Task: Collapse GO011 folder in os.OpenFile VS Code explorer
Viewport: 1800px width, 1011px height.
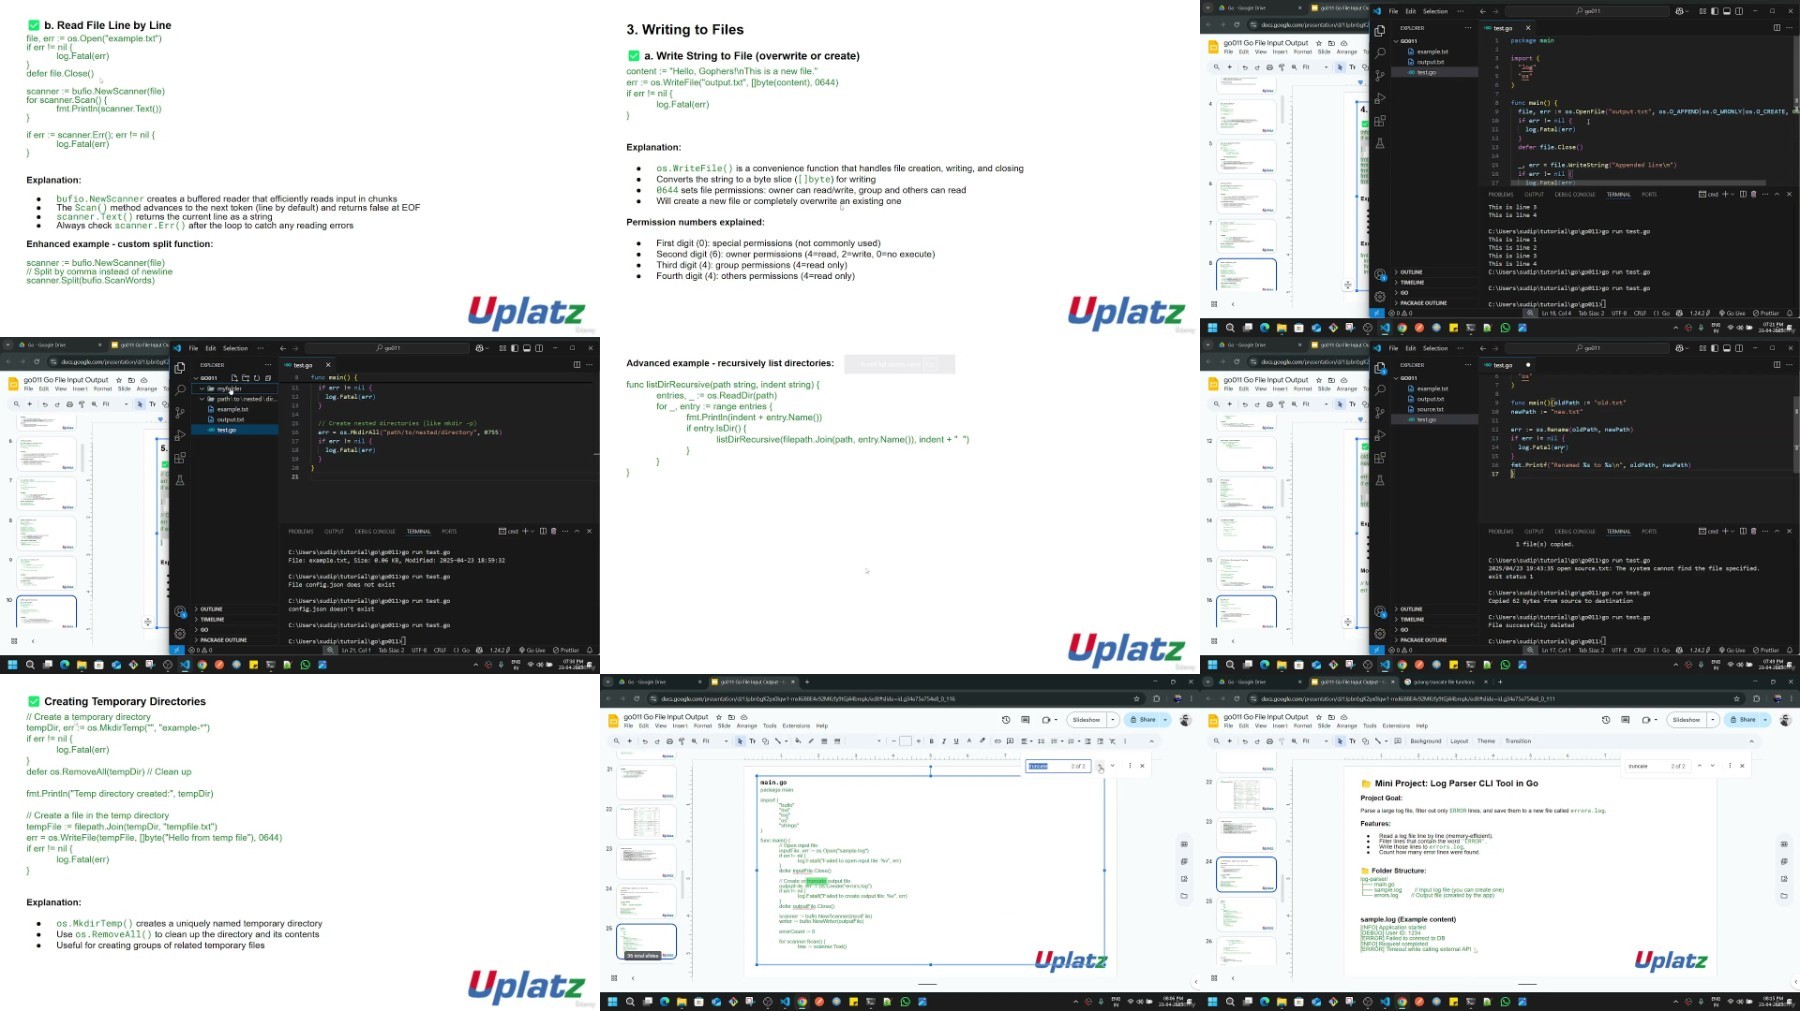Action: [1408, 41]
